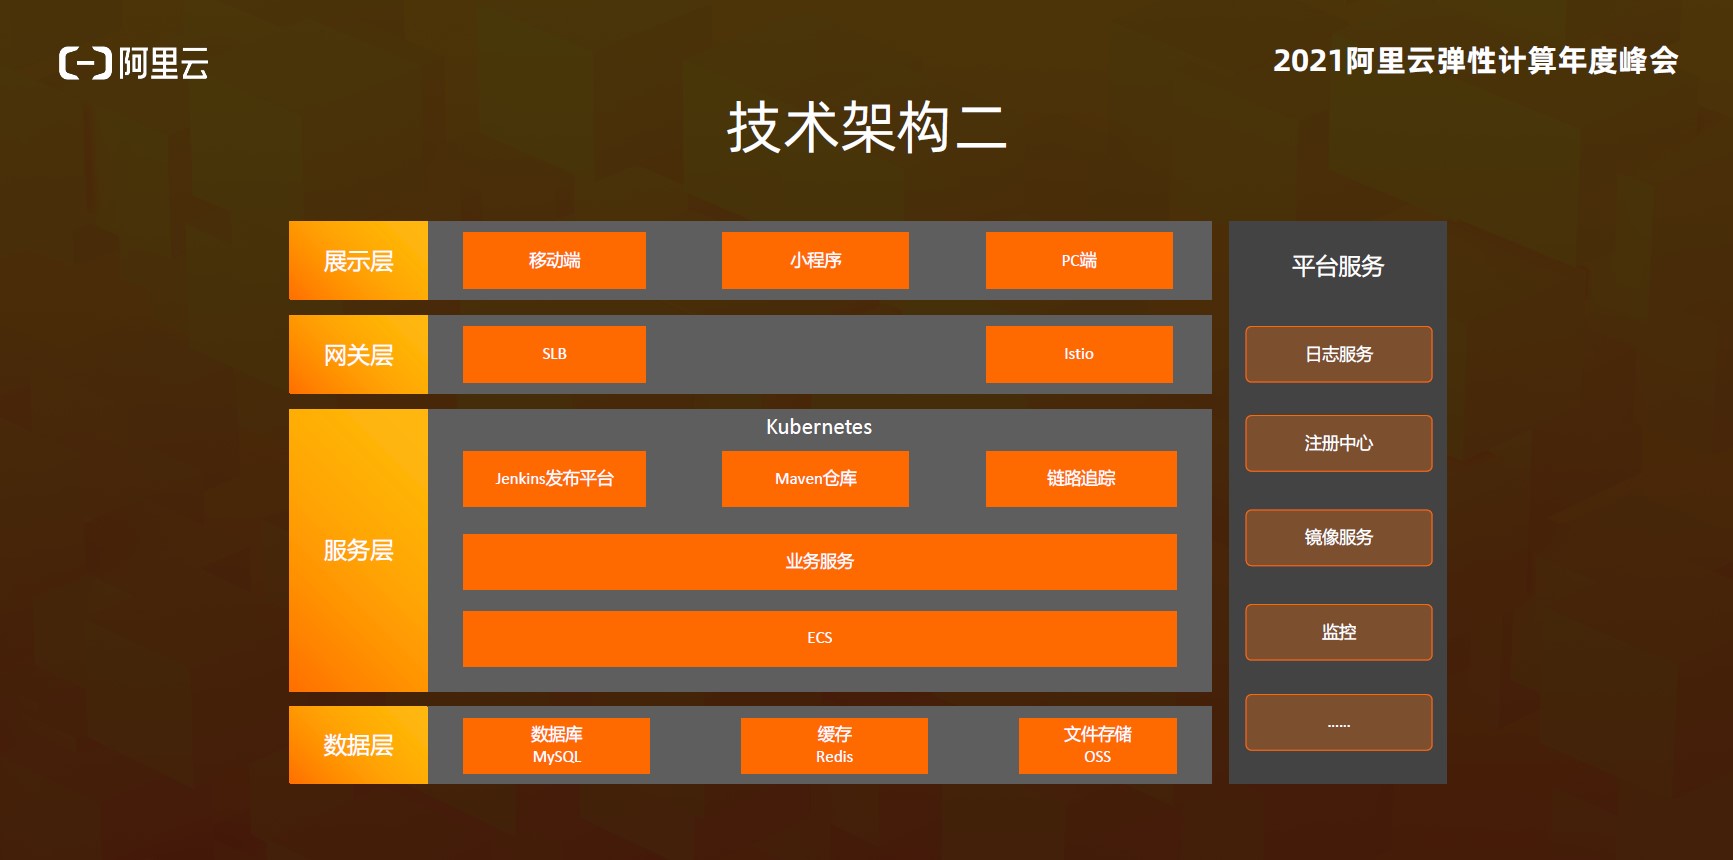Viewport: 1733px width, 860px height.
Task: Click the ECS bar
Action: [820, 639]
